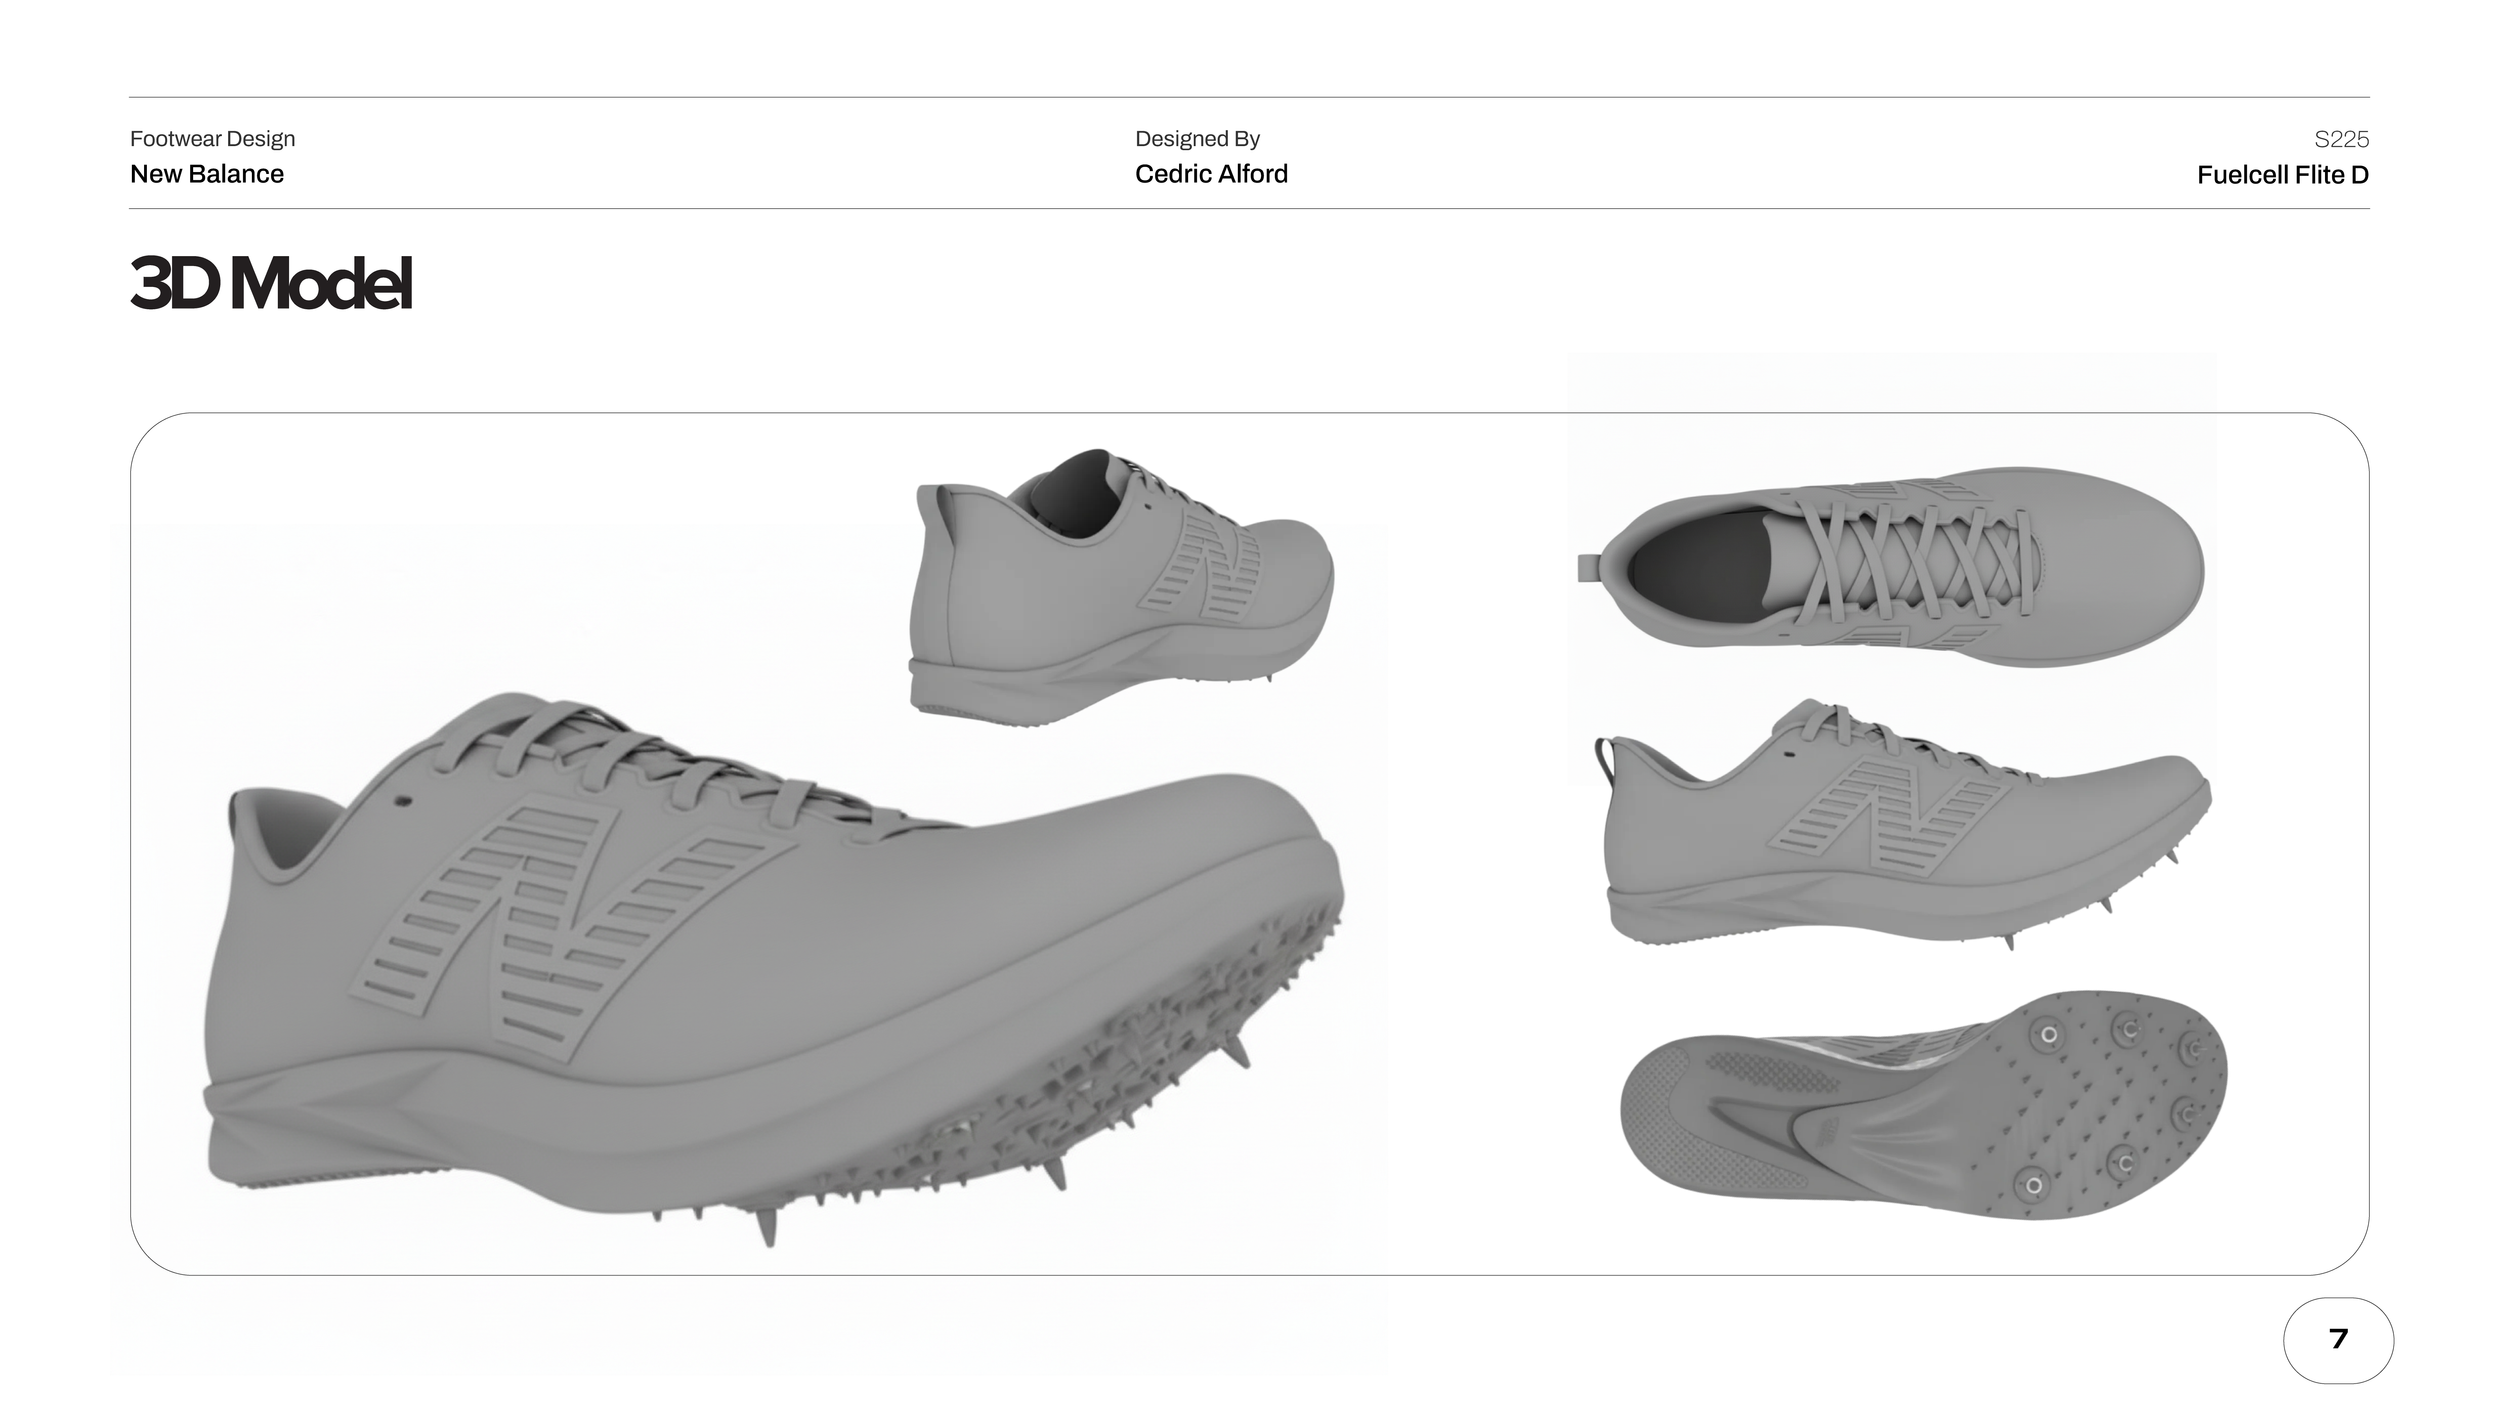The image size is (2500, 1406).
Task: Click the S225 season code
Action: (2341, 139)
